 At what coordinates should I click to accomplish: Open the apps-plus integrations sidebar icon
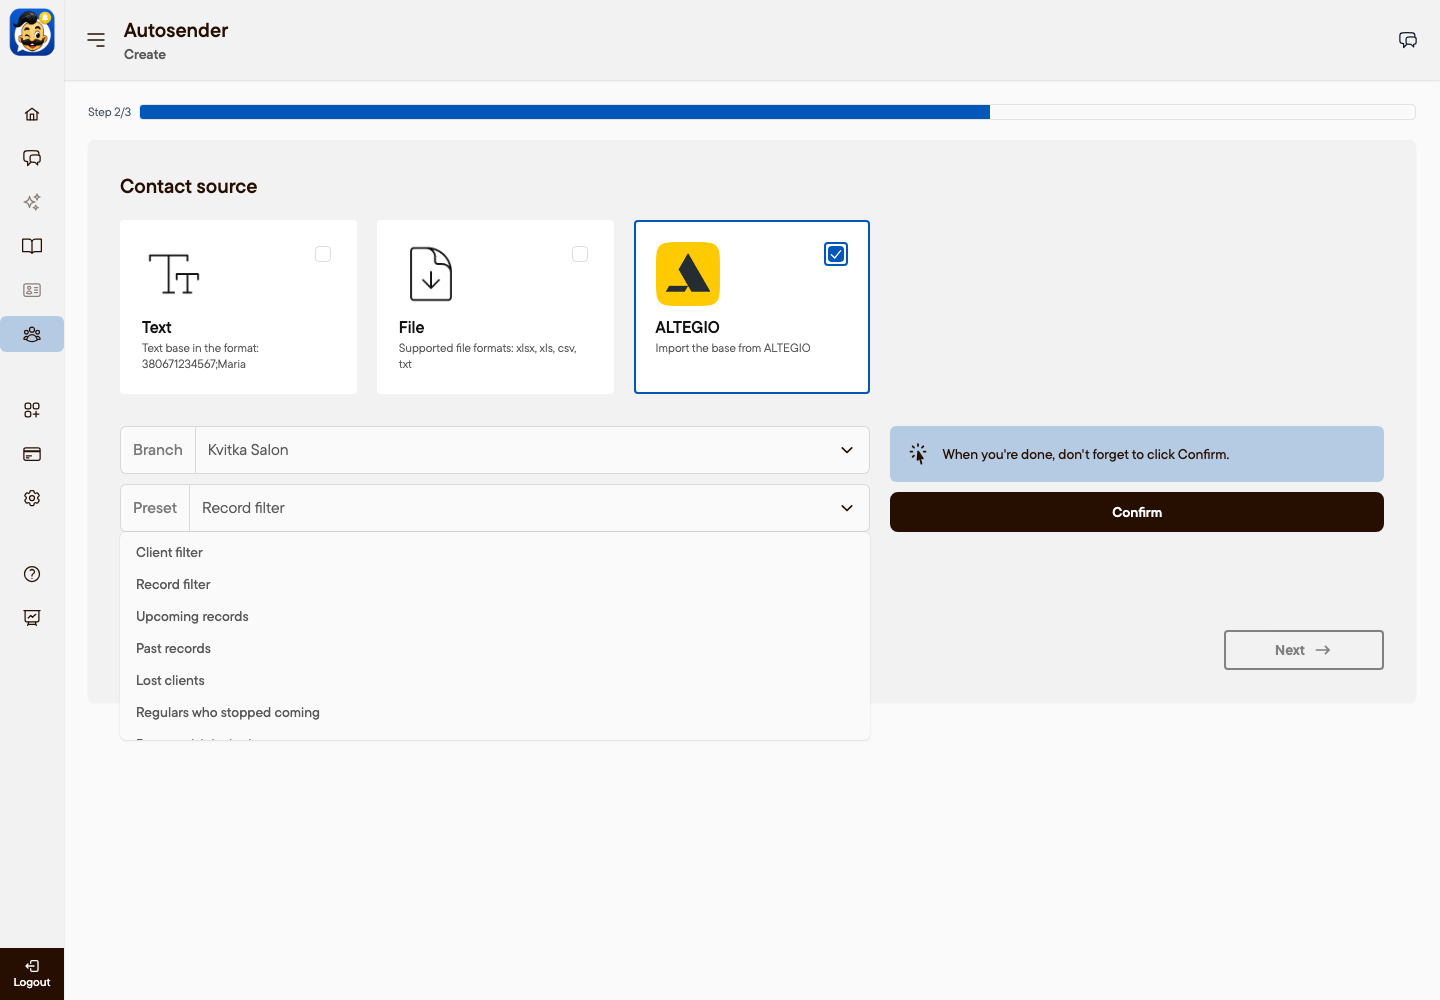click(x=32, y=410)
